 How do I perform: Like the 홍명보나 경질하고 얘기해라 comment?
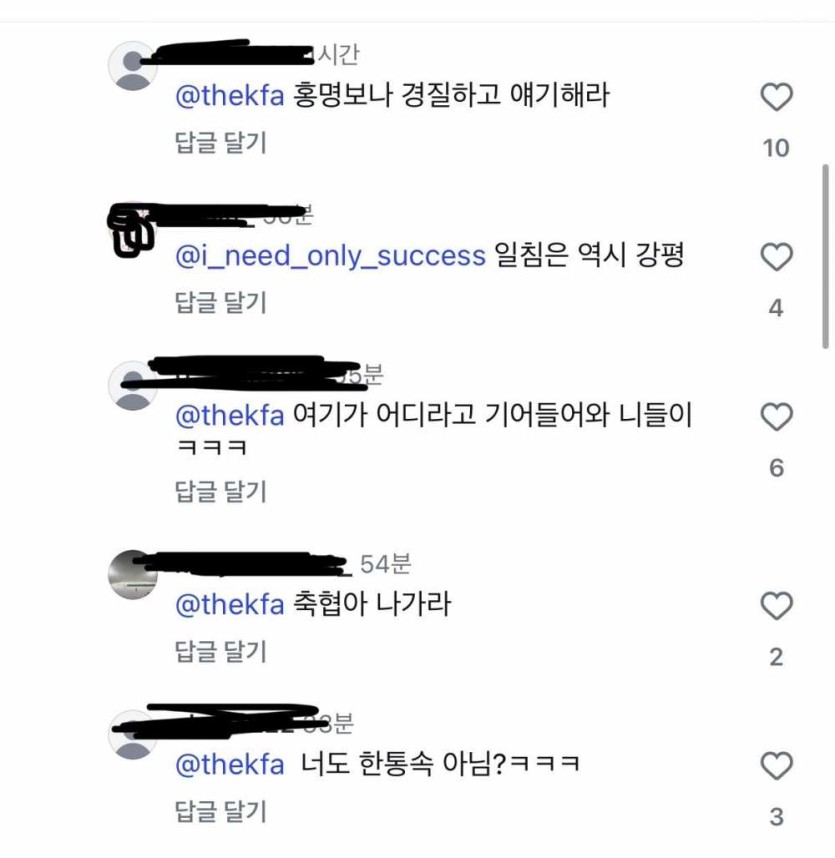pos(777,98)
